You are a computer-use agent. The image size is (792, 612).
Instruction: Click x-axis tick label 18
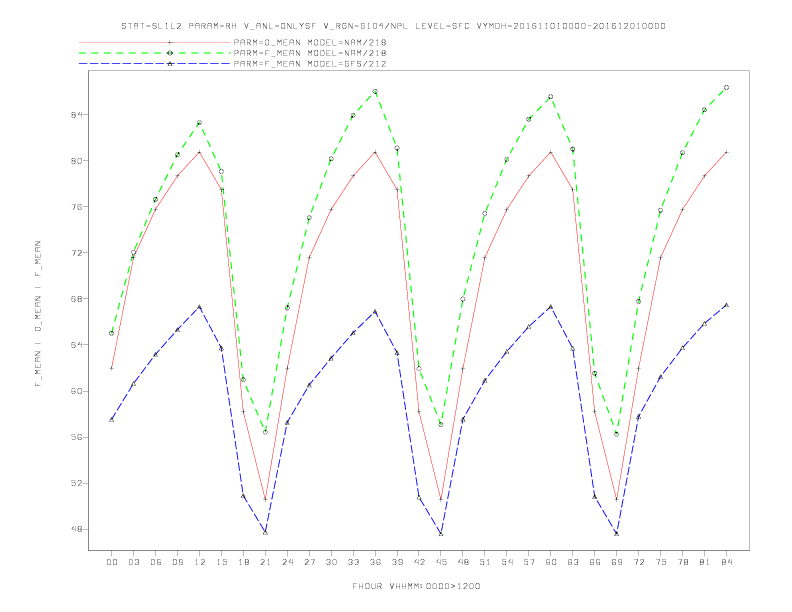243,562
